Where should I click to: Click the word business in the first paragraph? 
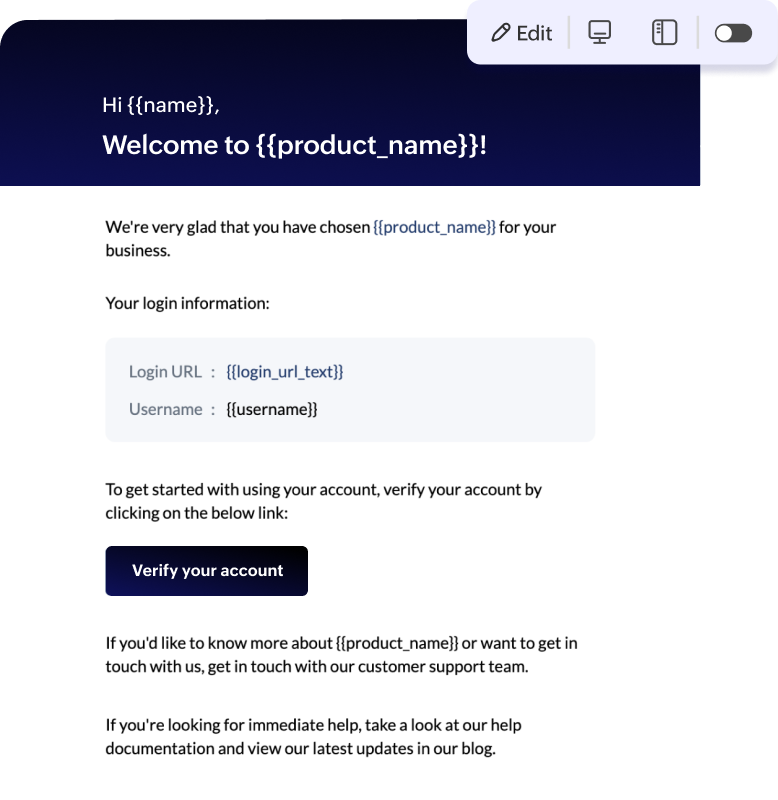click(x=137, y=250)
